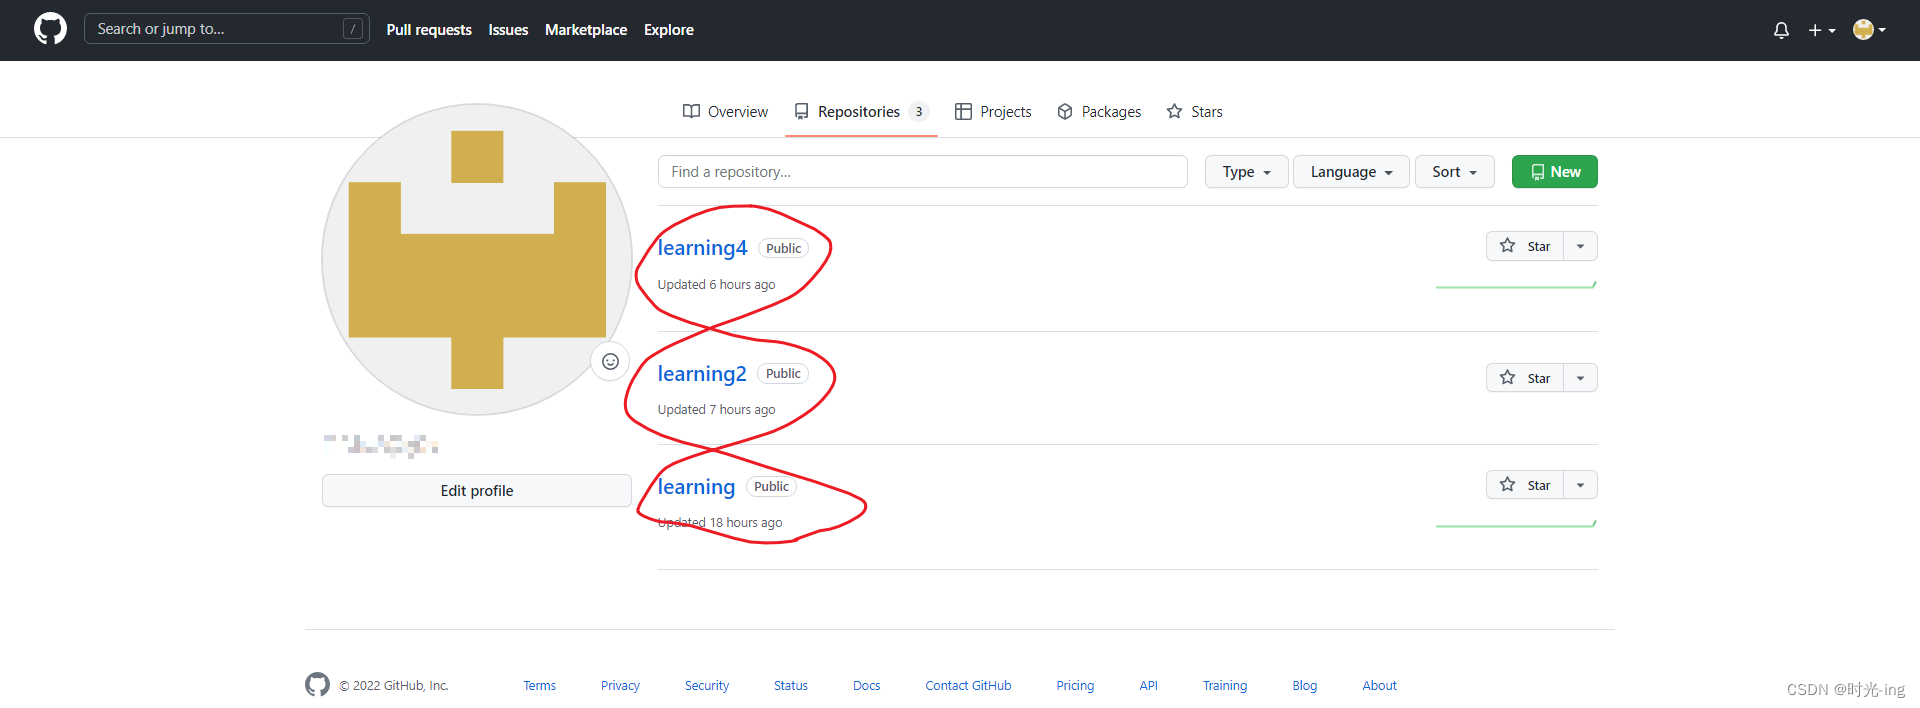Image resolution: width=1920 pixels, height=708 pixels.
Task: Open the notifications bell
Action: 1781,30
